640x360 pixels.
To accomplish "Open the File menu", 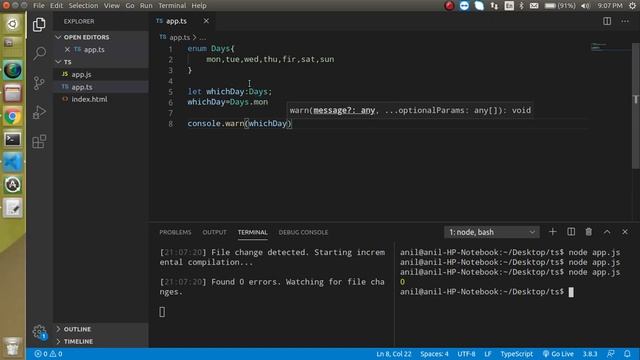I will coord(39,6).
